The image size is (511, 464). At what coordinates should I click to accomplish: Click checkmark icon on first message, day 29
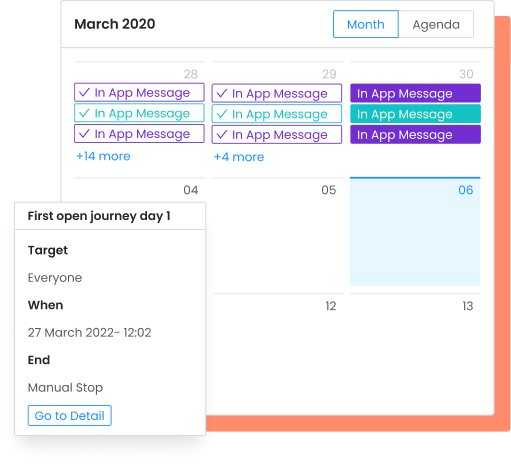222,93
